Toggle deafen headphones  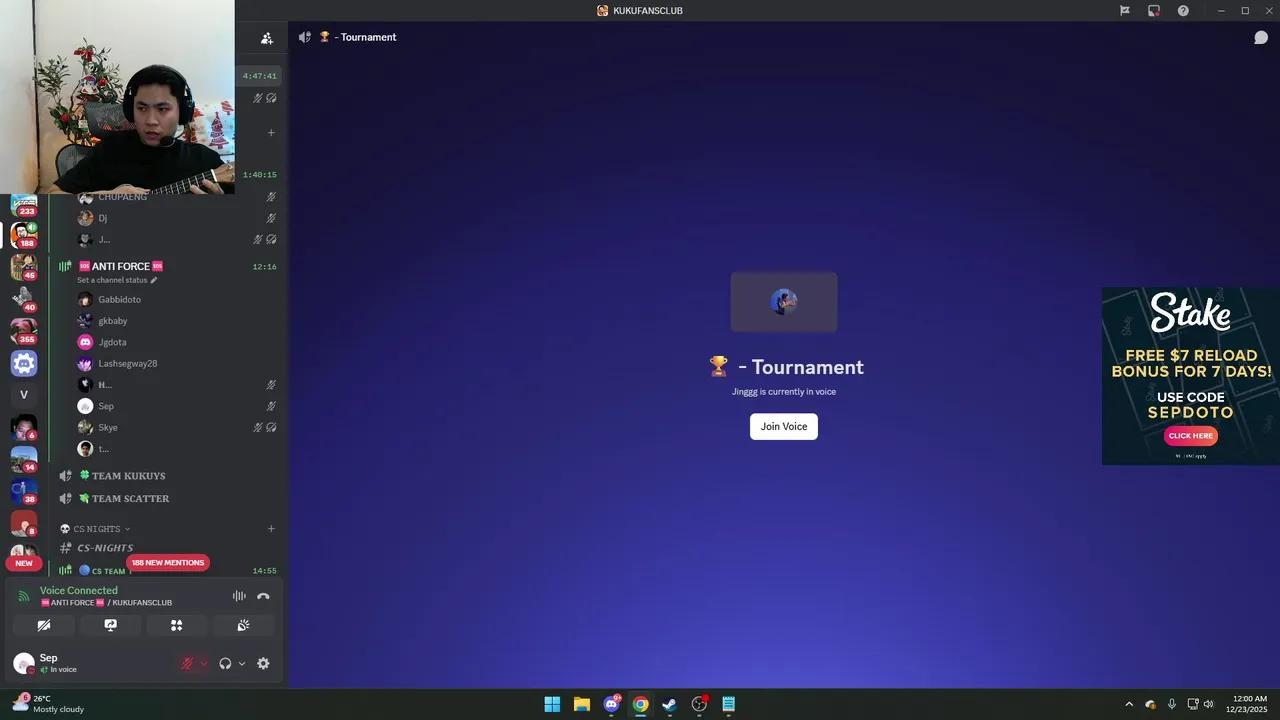pos(225,664)
